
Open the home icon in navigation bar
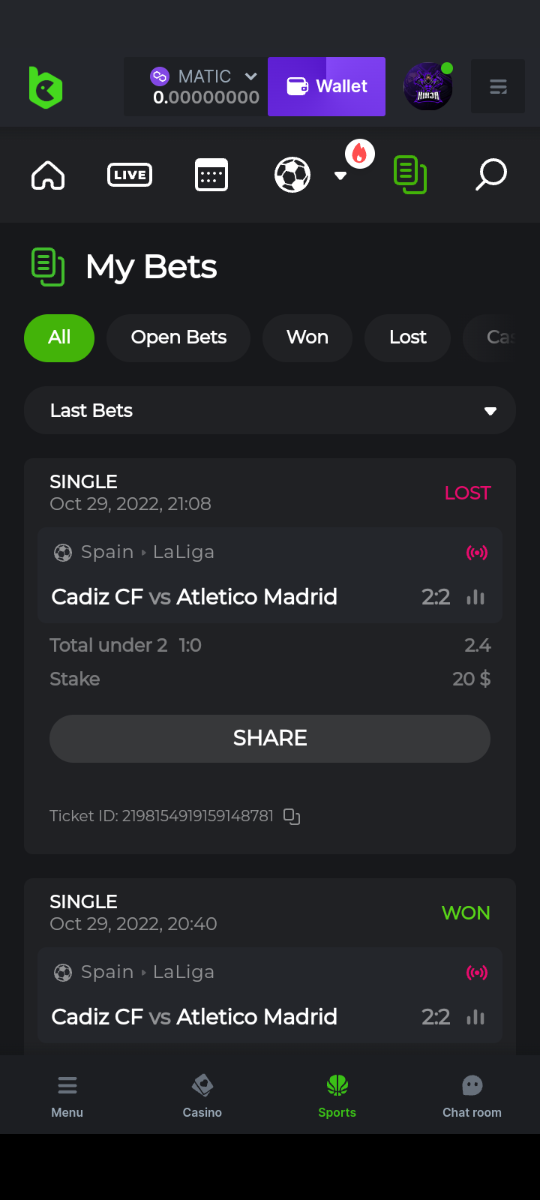pos(48,175)
